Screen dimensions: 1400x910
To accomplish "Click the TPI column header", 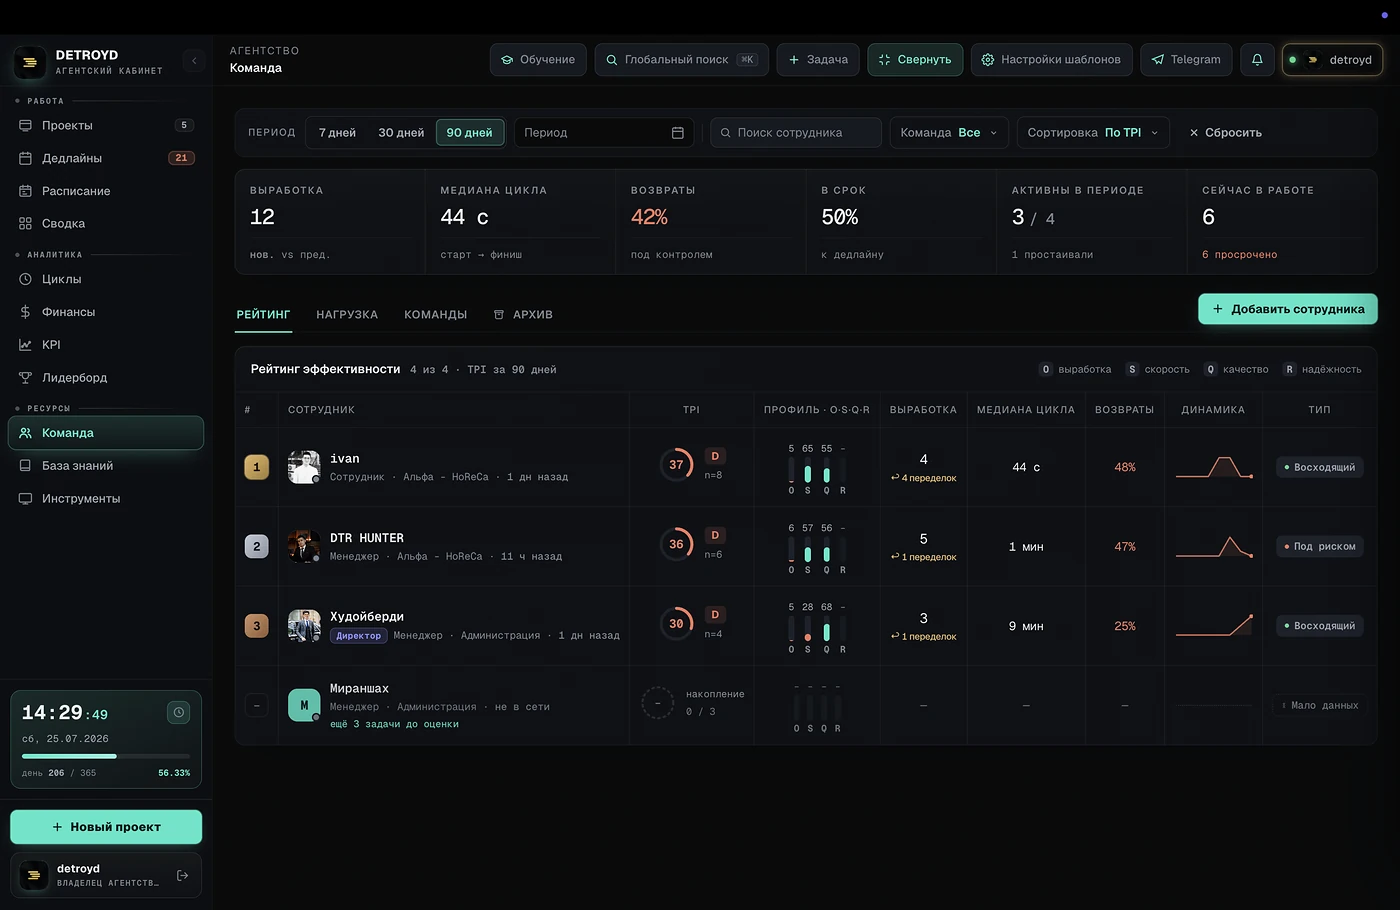I will pos(691,410).
